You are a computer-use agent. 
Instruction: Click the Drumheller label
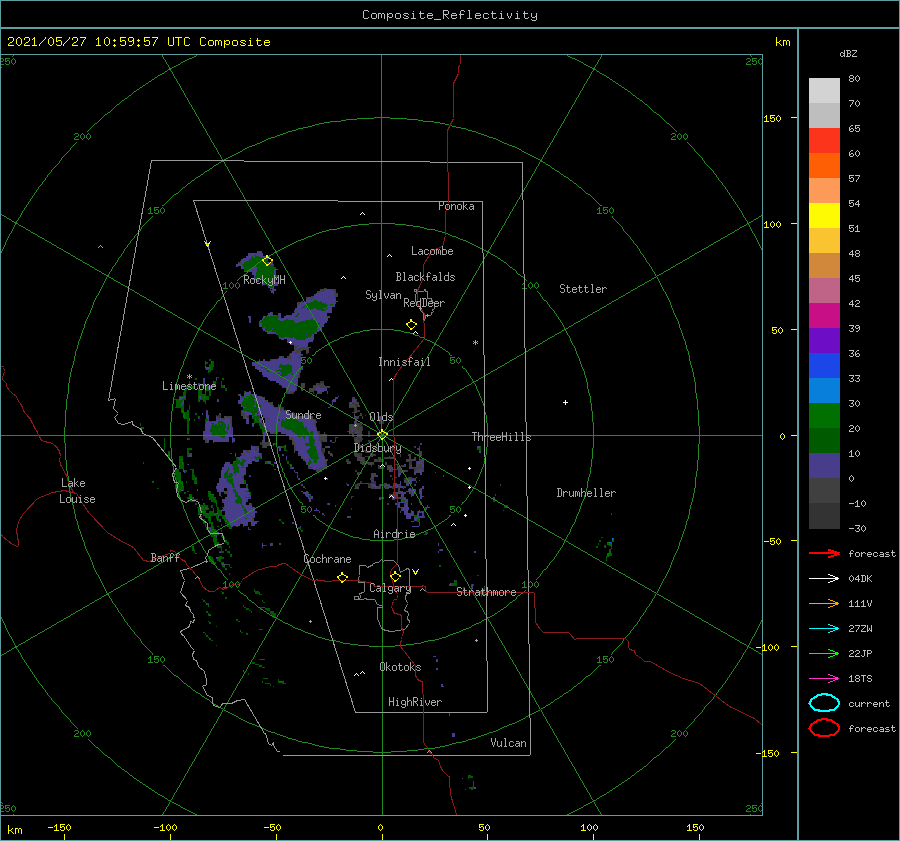(x=586, y=493)
